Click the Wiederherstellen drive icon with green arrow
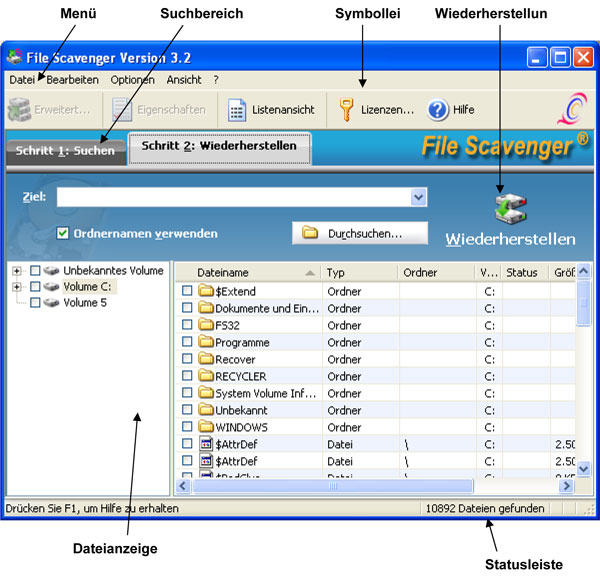Viewport: 600px width, 576px height. click(510, 209)
